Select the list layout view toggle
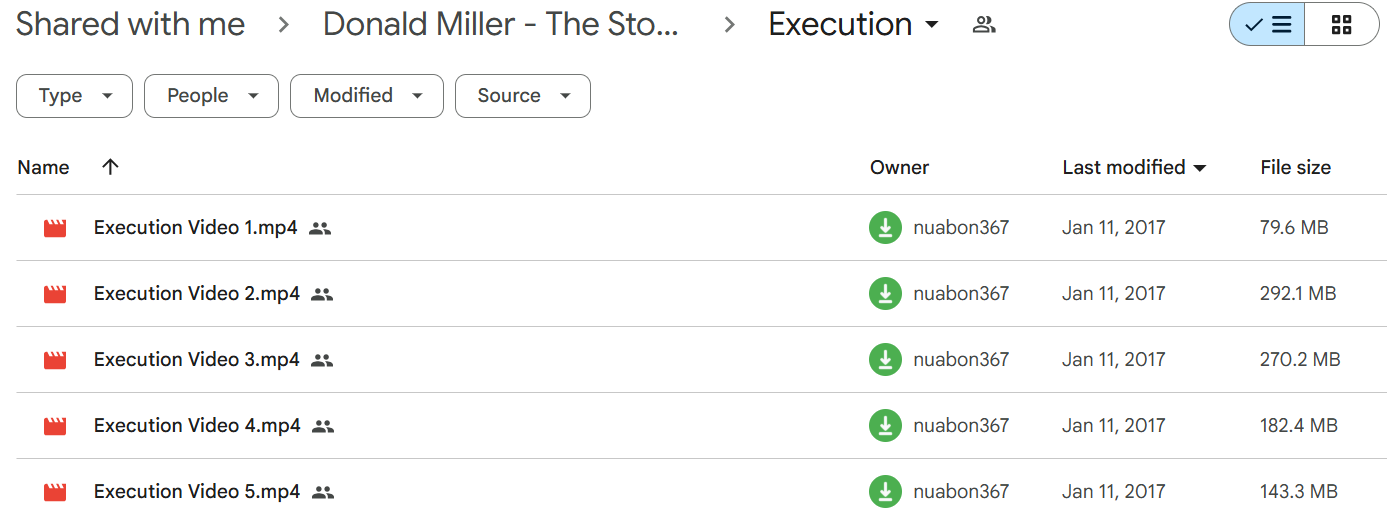 pos(1267,25)
